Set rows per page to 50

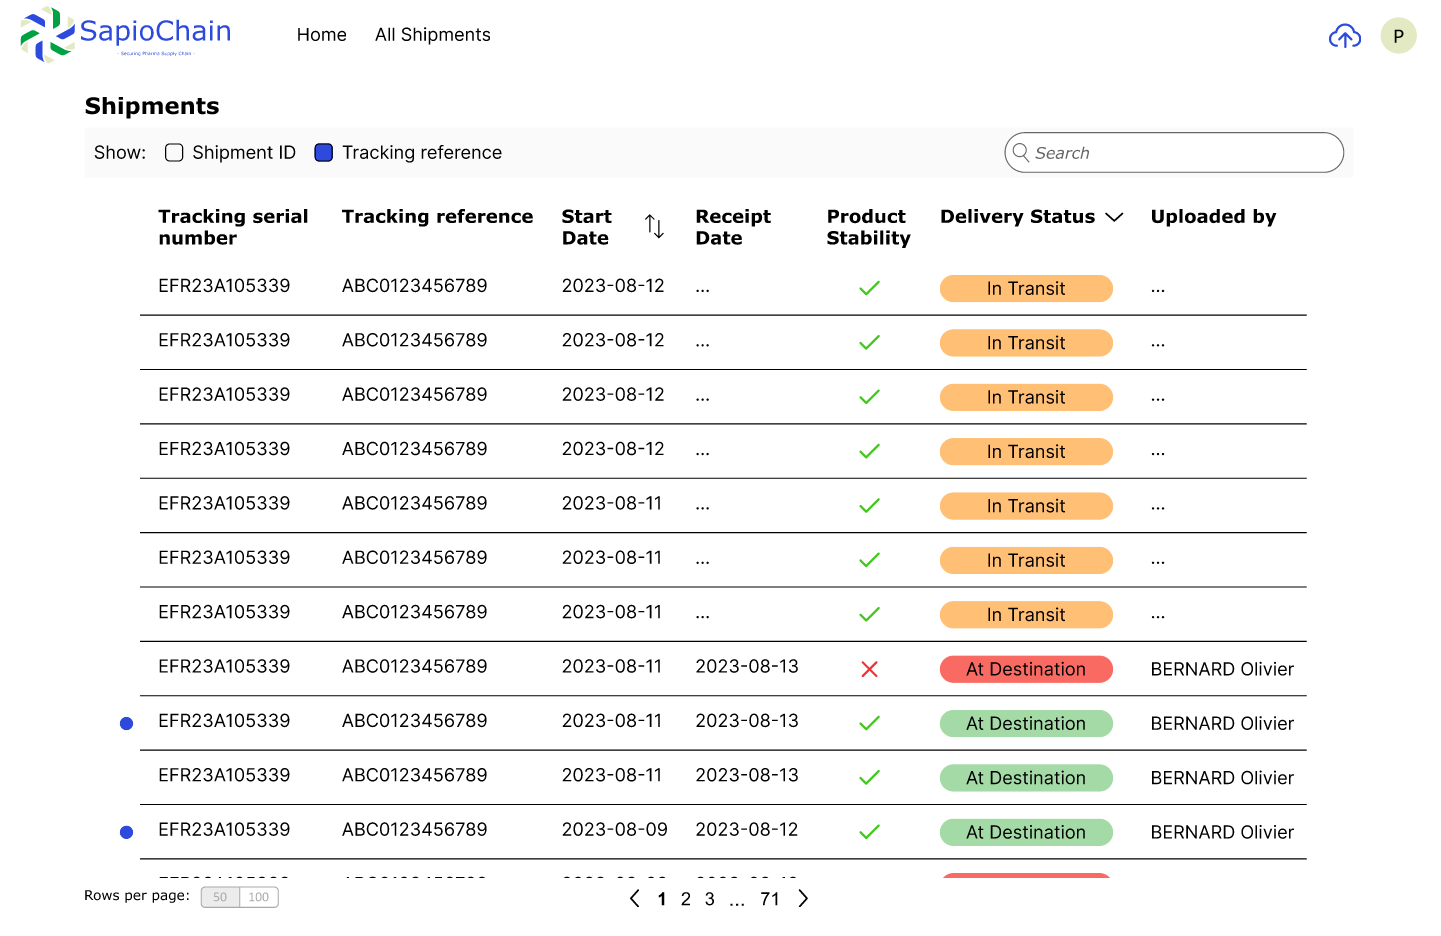tap(220, 897)
